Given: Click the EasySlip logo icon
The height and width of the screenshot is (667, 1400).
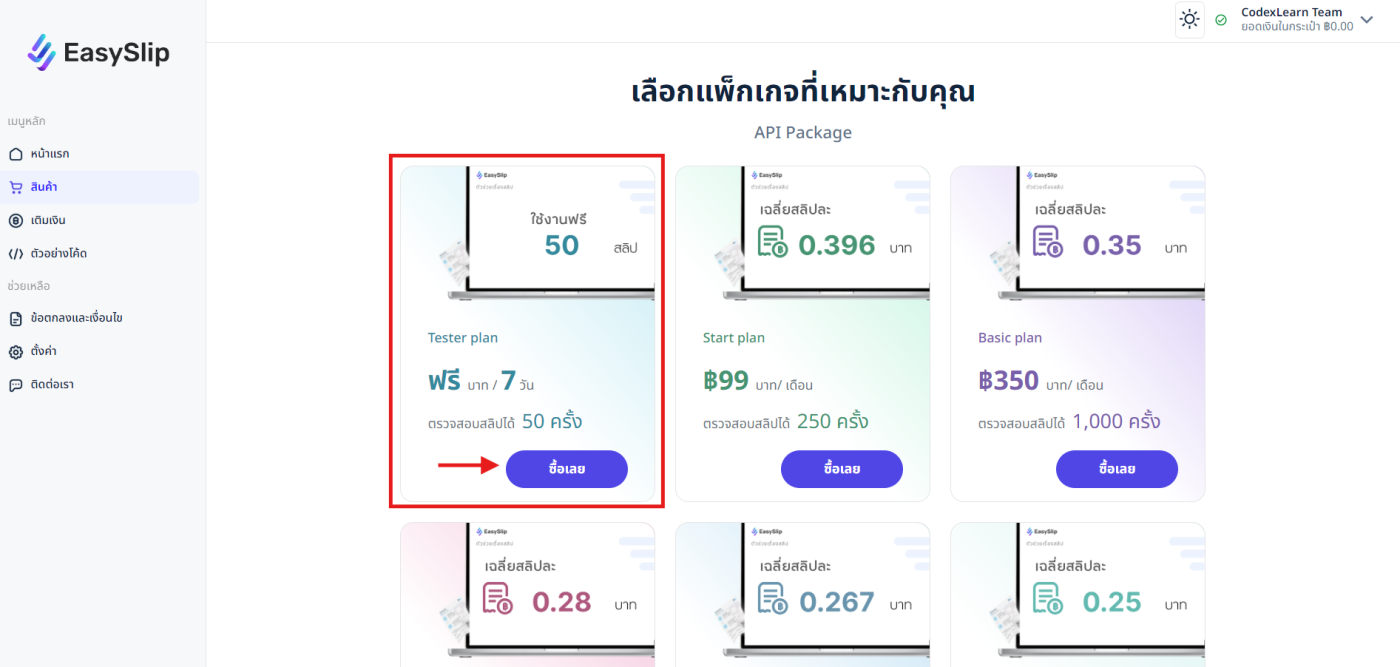Looking at the screenshot, I should [x=42, y=53].
